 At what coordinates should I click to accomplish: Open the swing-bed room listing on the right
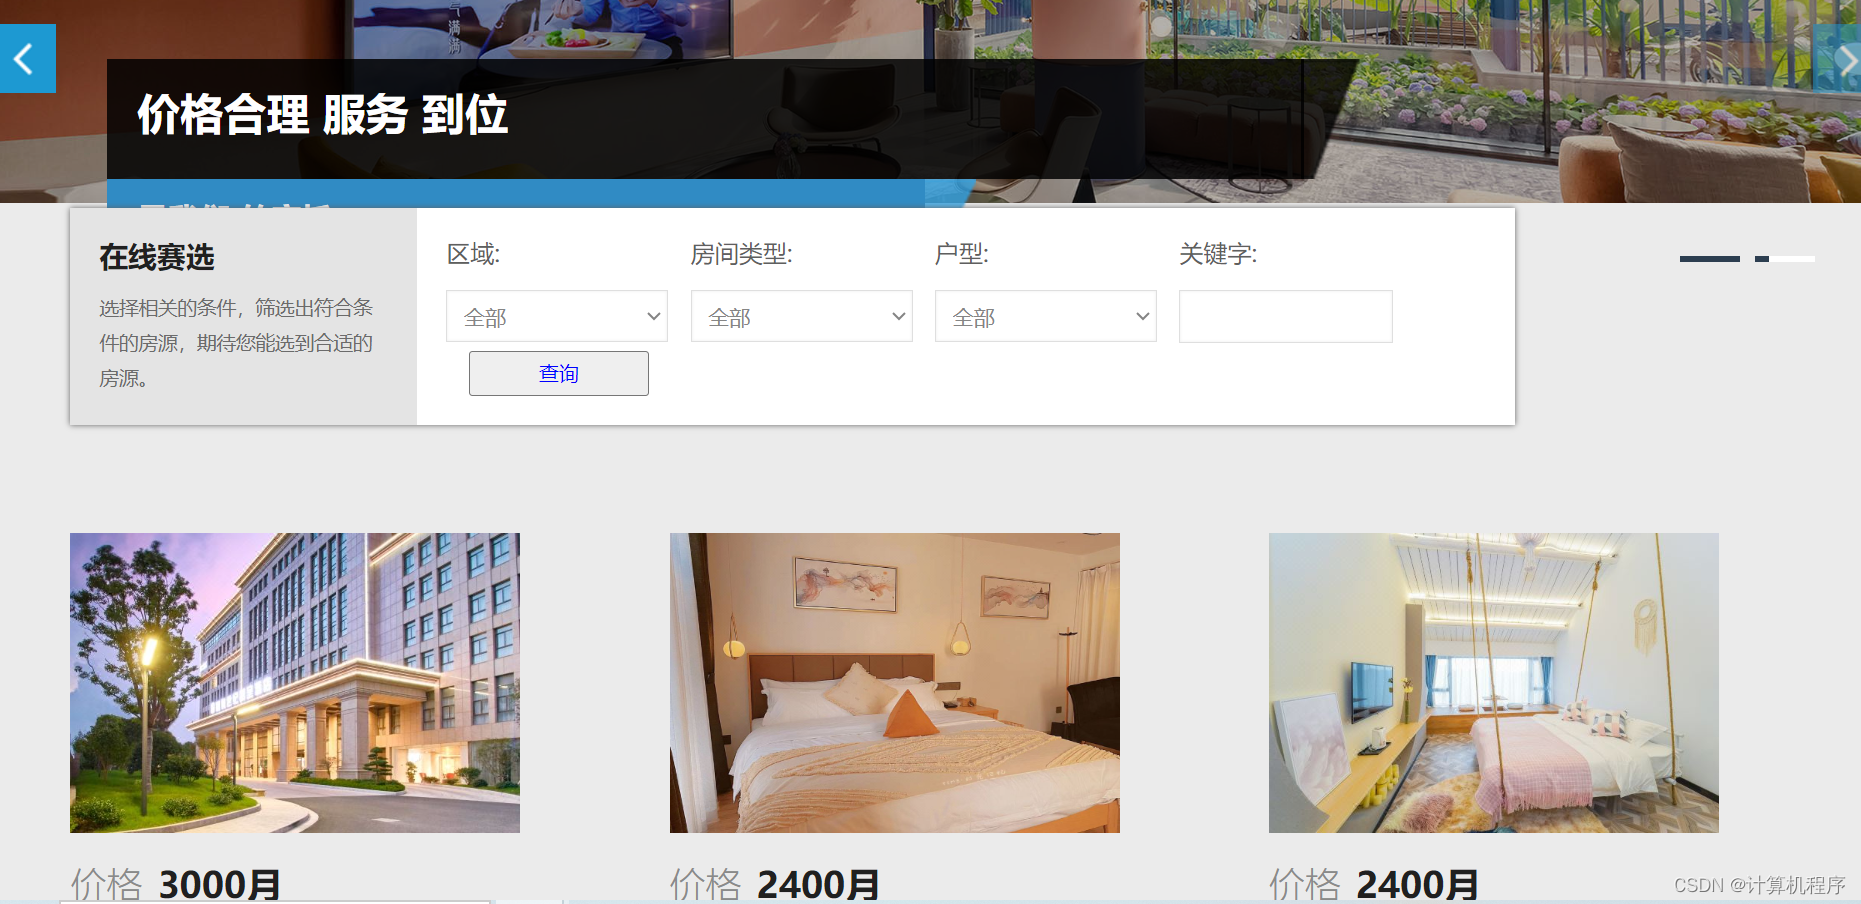(x=1493, y=682)
